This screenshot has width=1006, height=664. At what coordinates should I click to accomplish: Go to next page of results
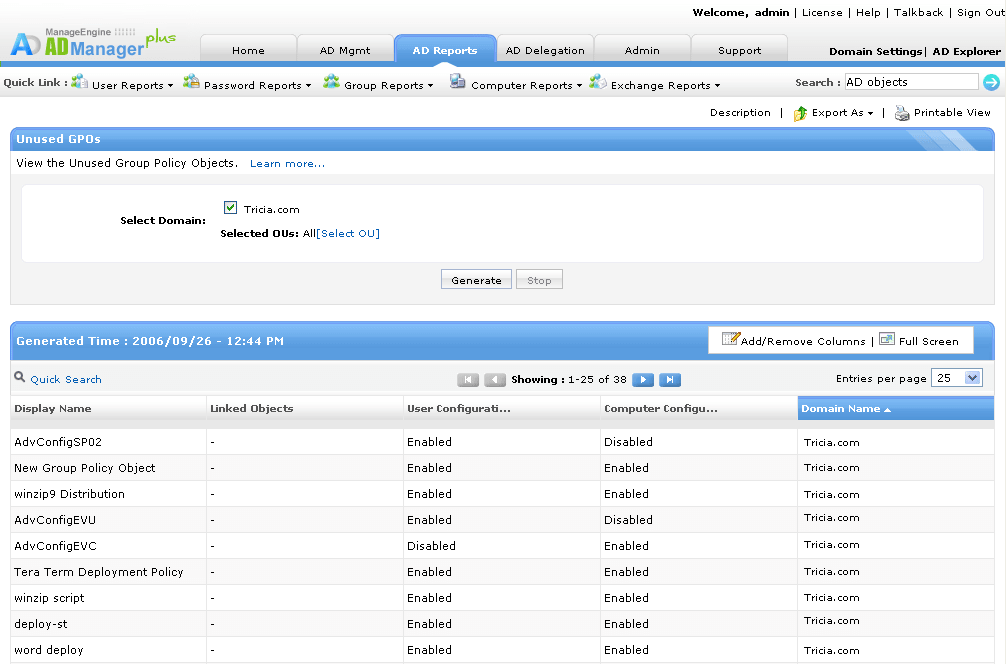643,380
